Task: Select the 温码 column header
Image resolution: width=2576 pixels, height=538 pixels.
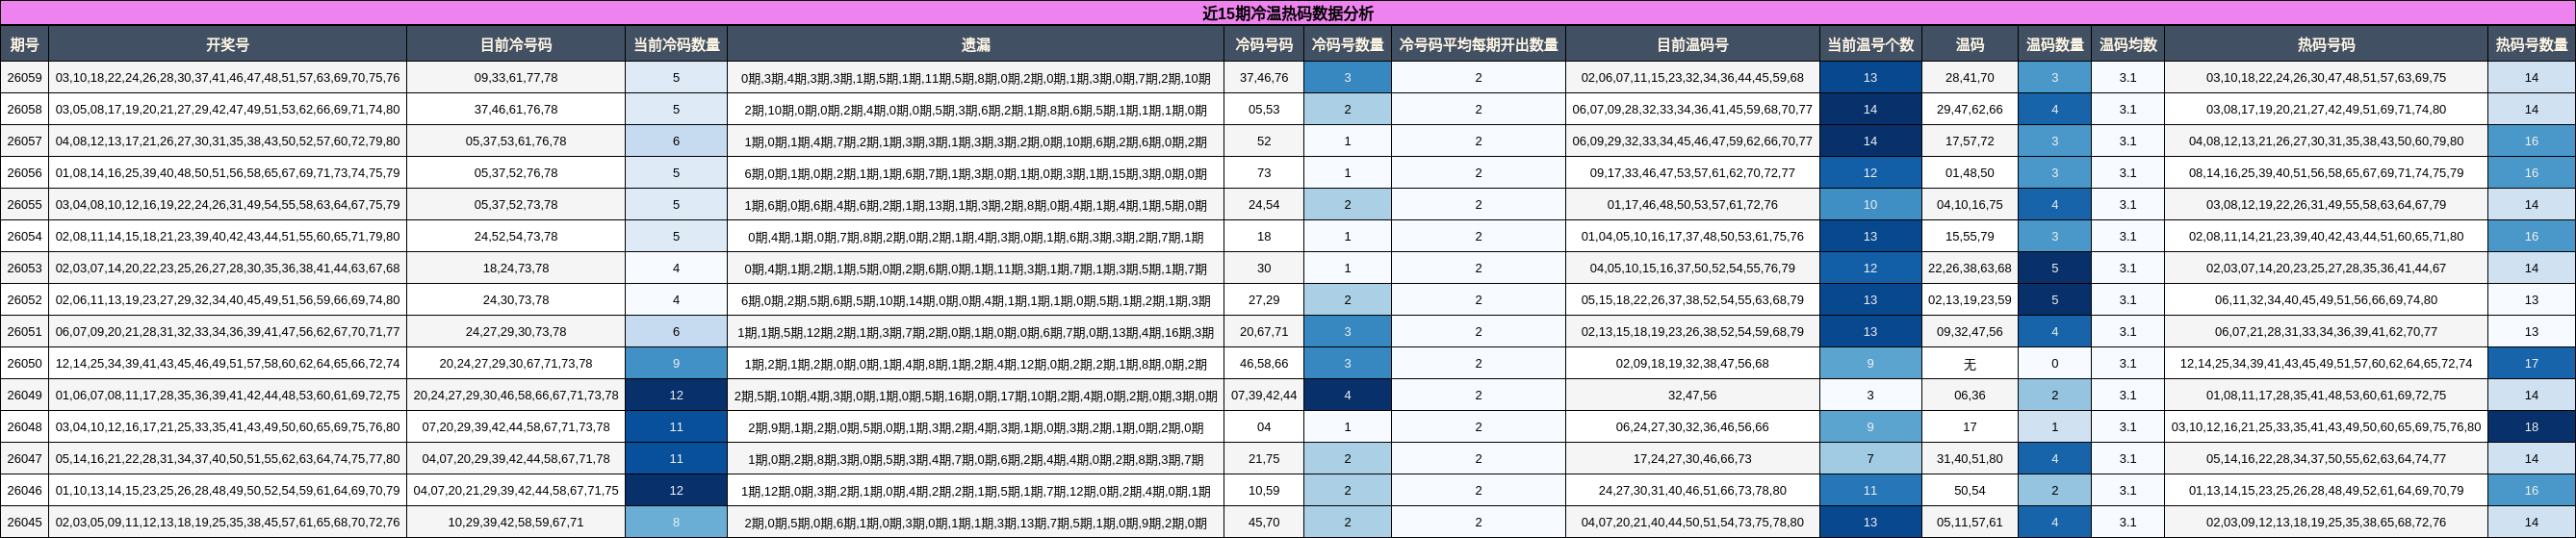Action: [1969, 44]
